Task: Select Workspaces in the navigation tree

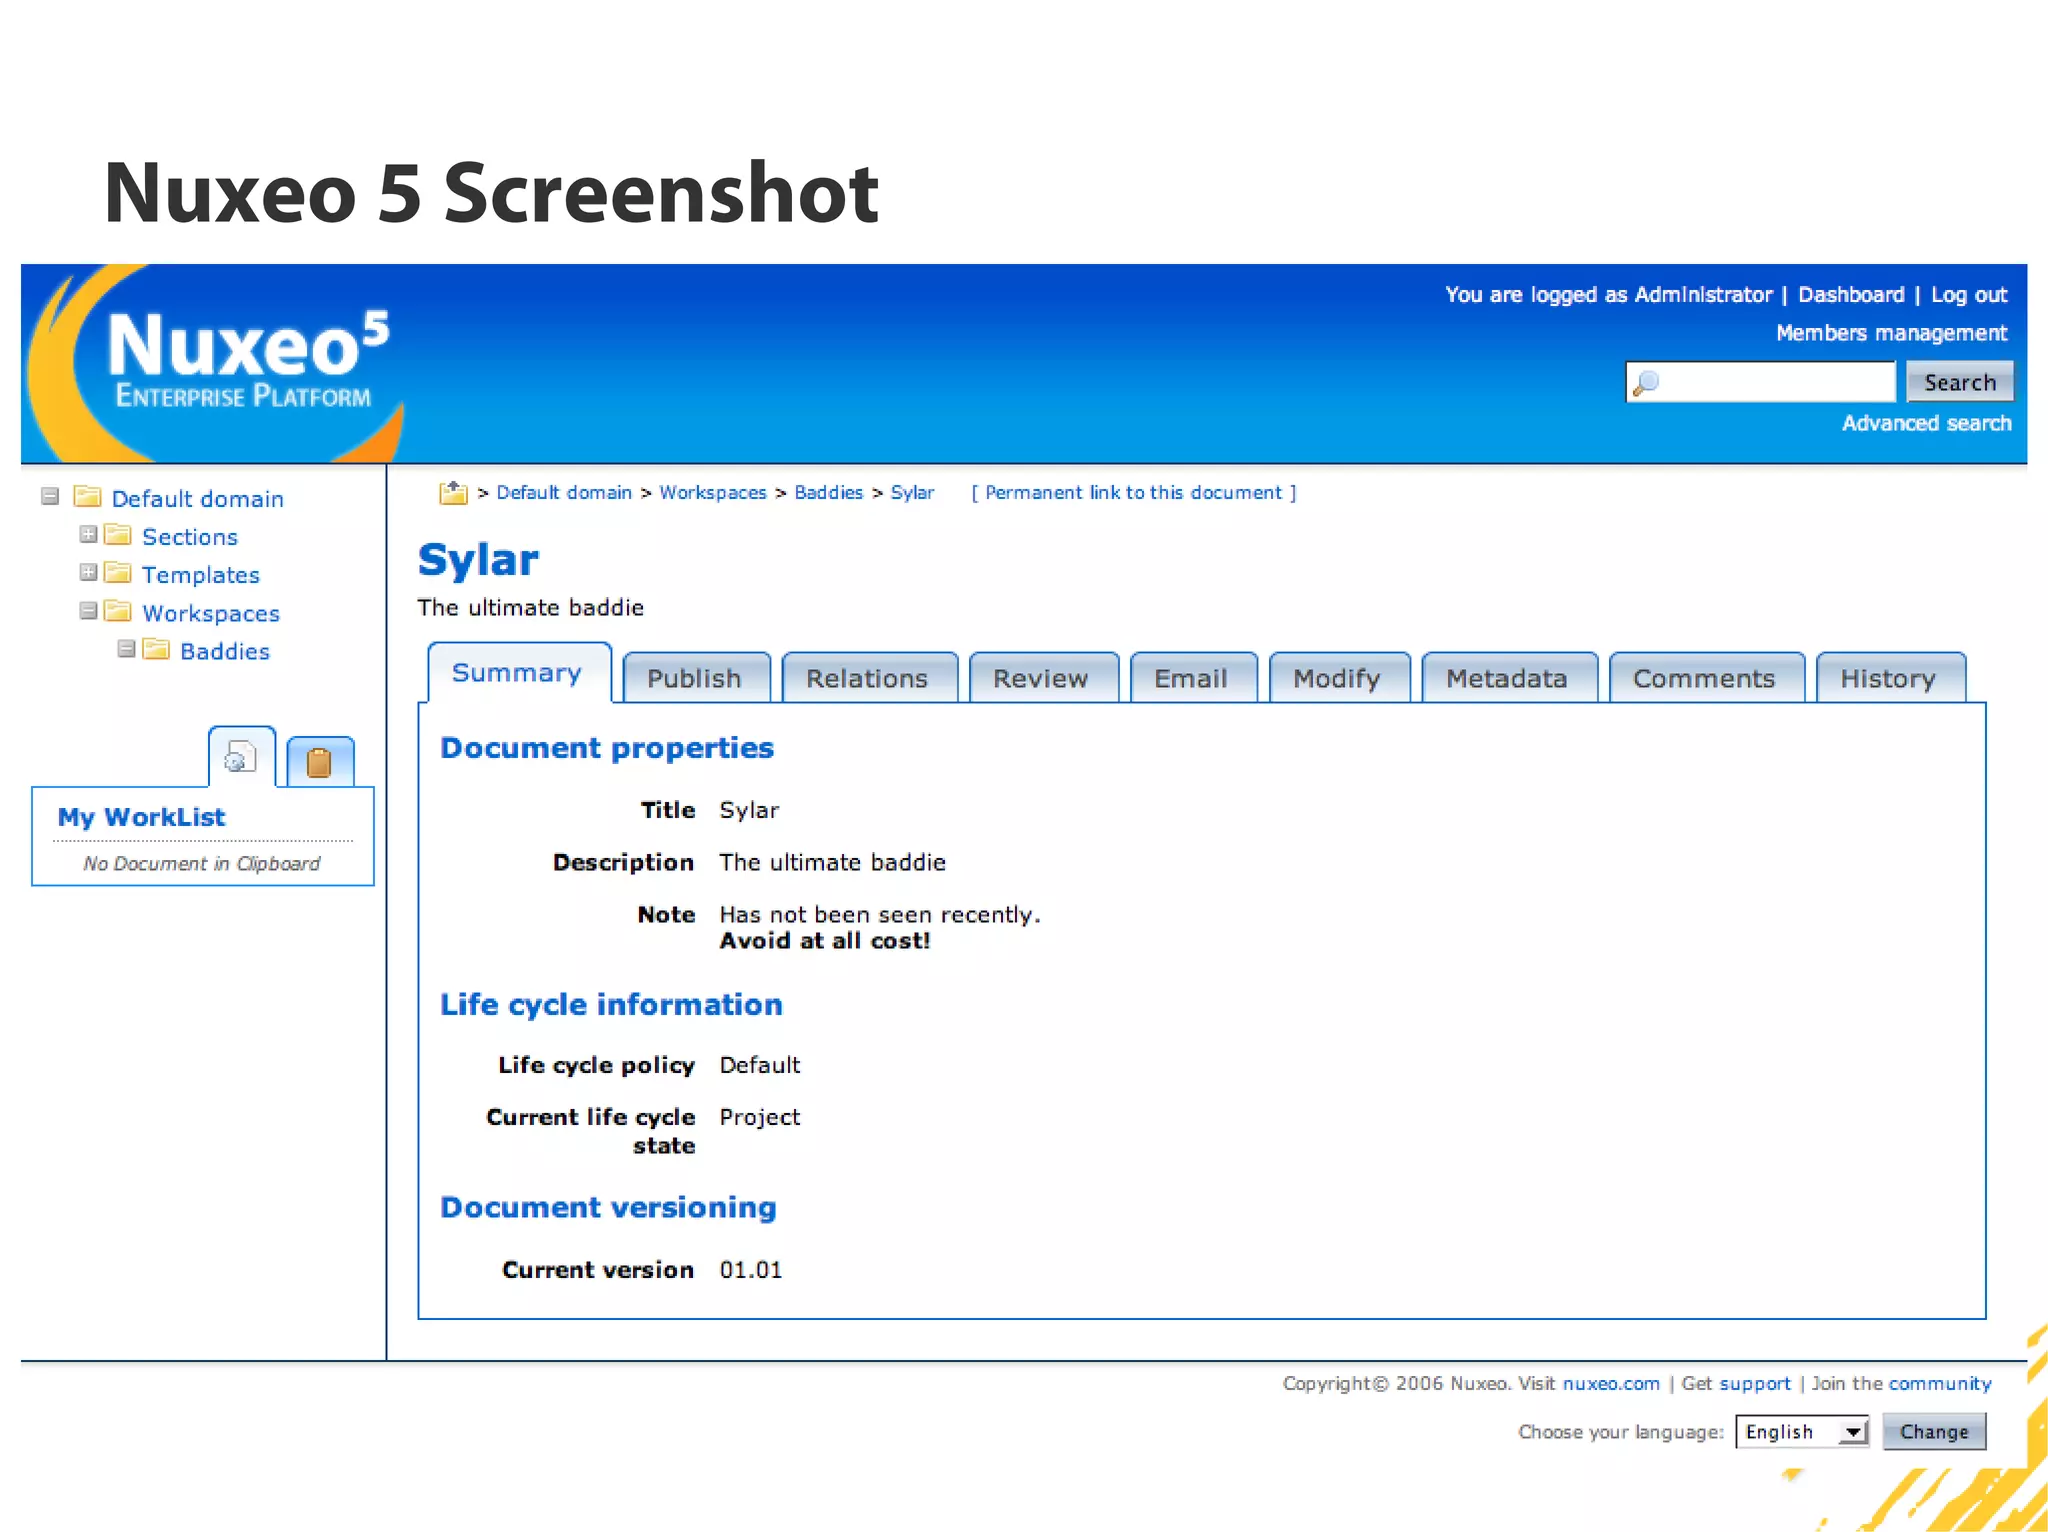Action: (211, 612)
